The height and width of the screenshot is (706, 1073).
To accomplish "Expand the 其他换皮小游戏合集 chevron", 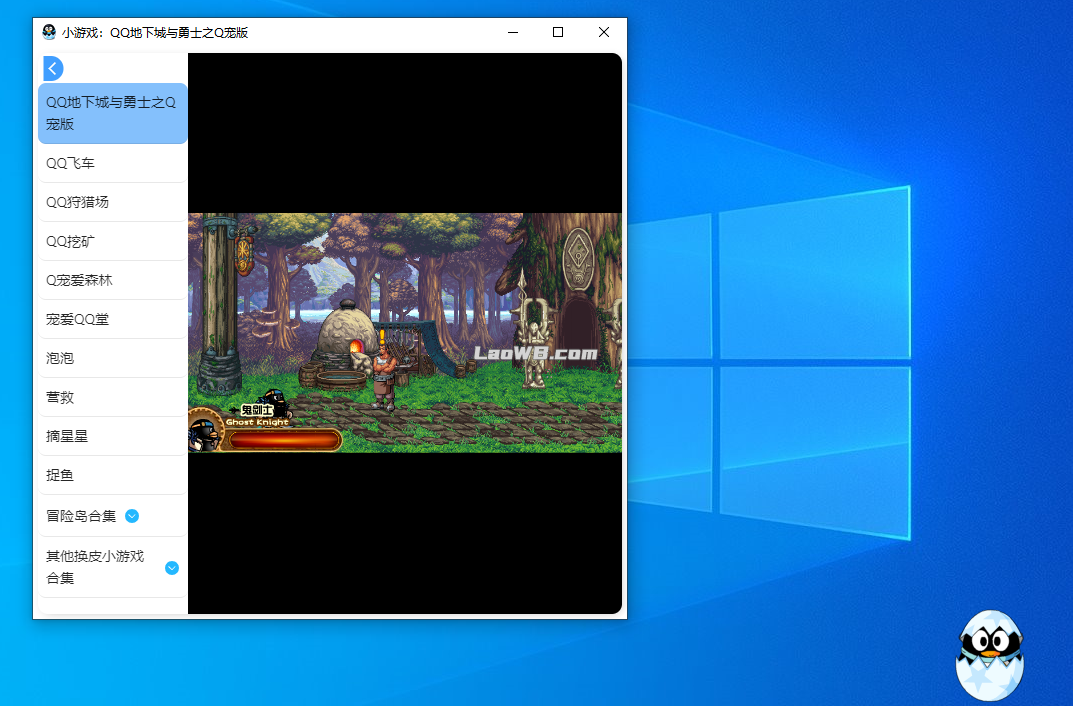I will click(x=172, y=568).
